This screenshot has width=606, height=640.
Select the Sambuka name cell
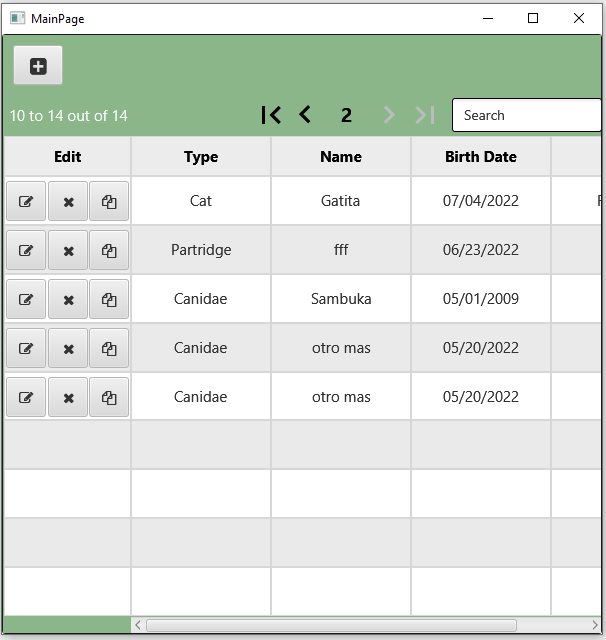pyautogui.click(x=341, y=299)
